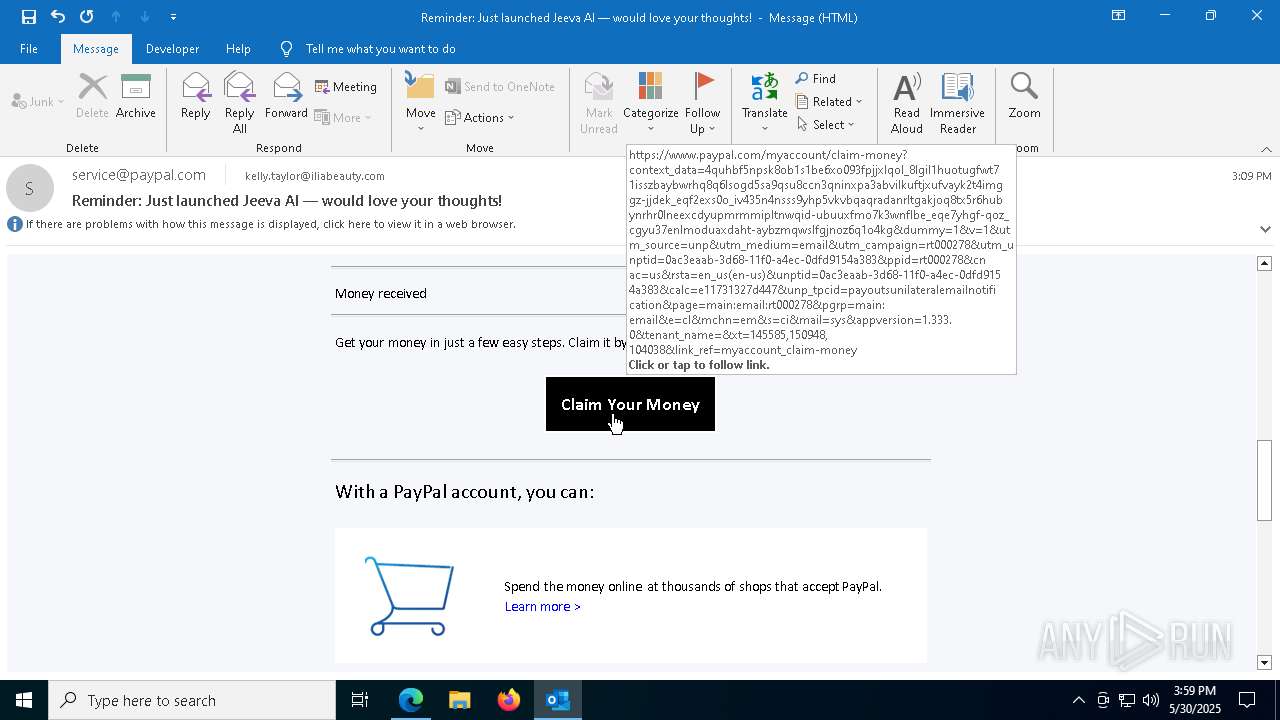Screen dimensions: 1280x720
Task: Send to OneNote button
Action: tap(500, 87)
